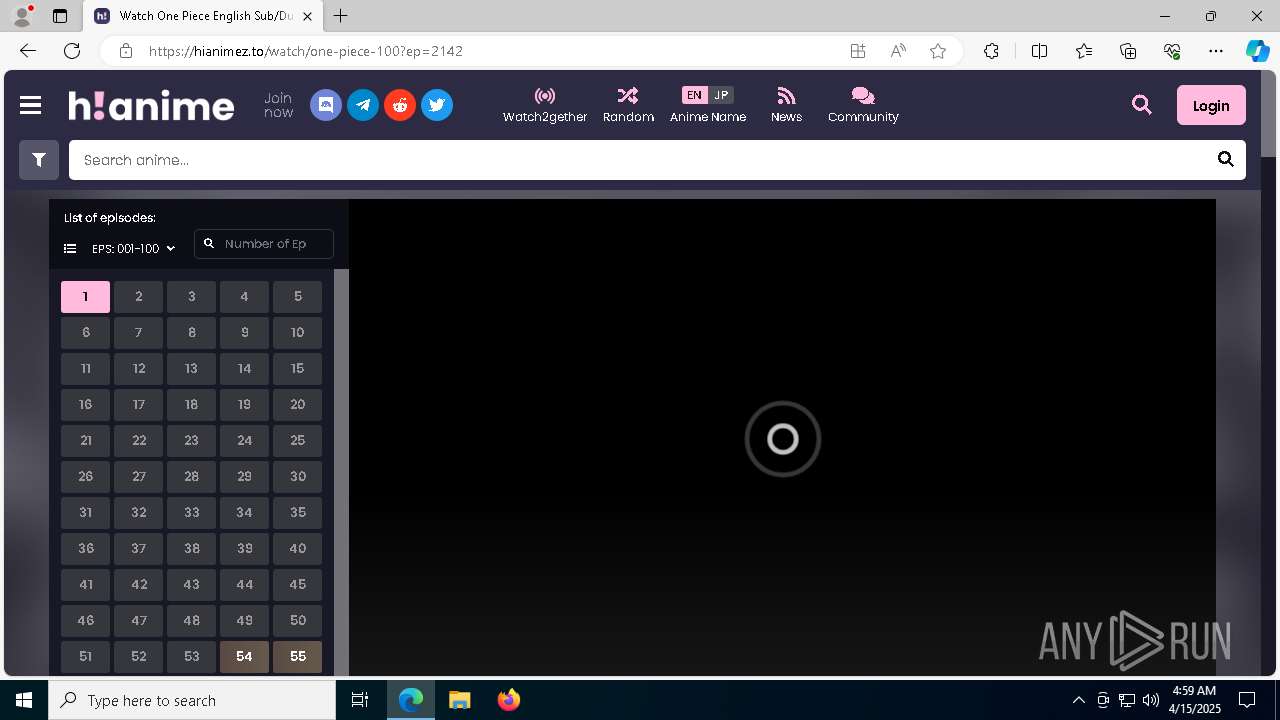Select episode 55
The width and height of the screenshot is (1280, 720).
tap(297, 656)
